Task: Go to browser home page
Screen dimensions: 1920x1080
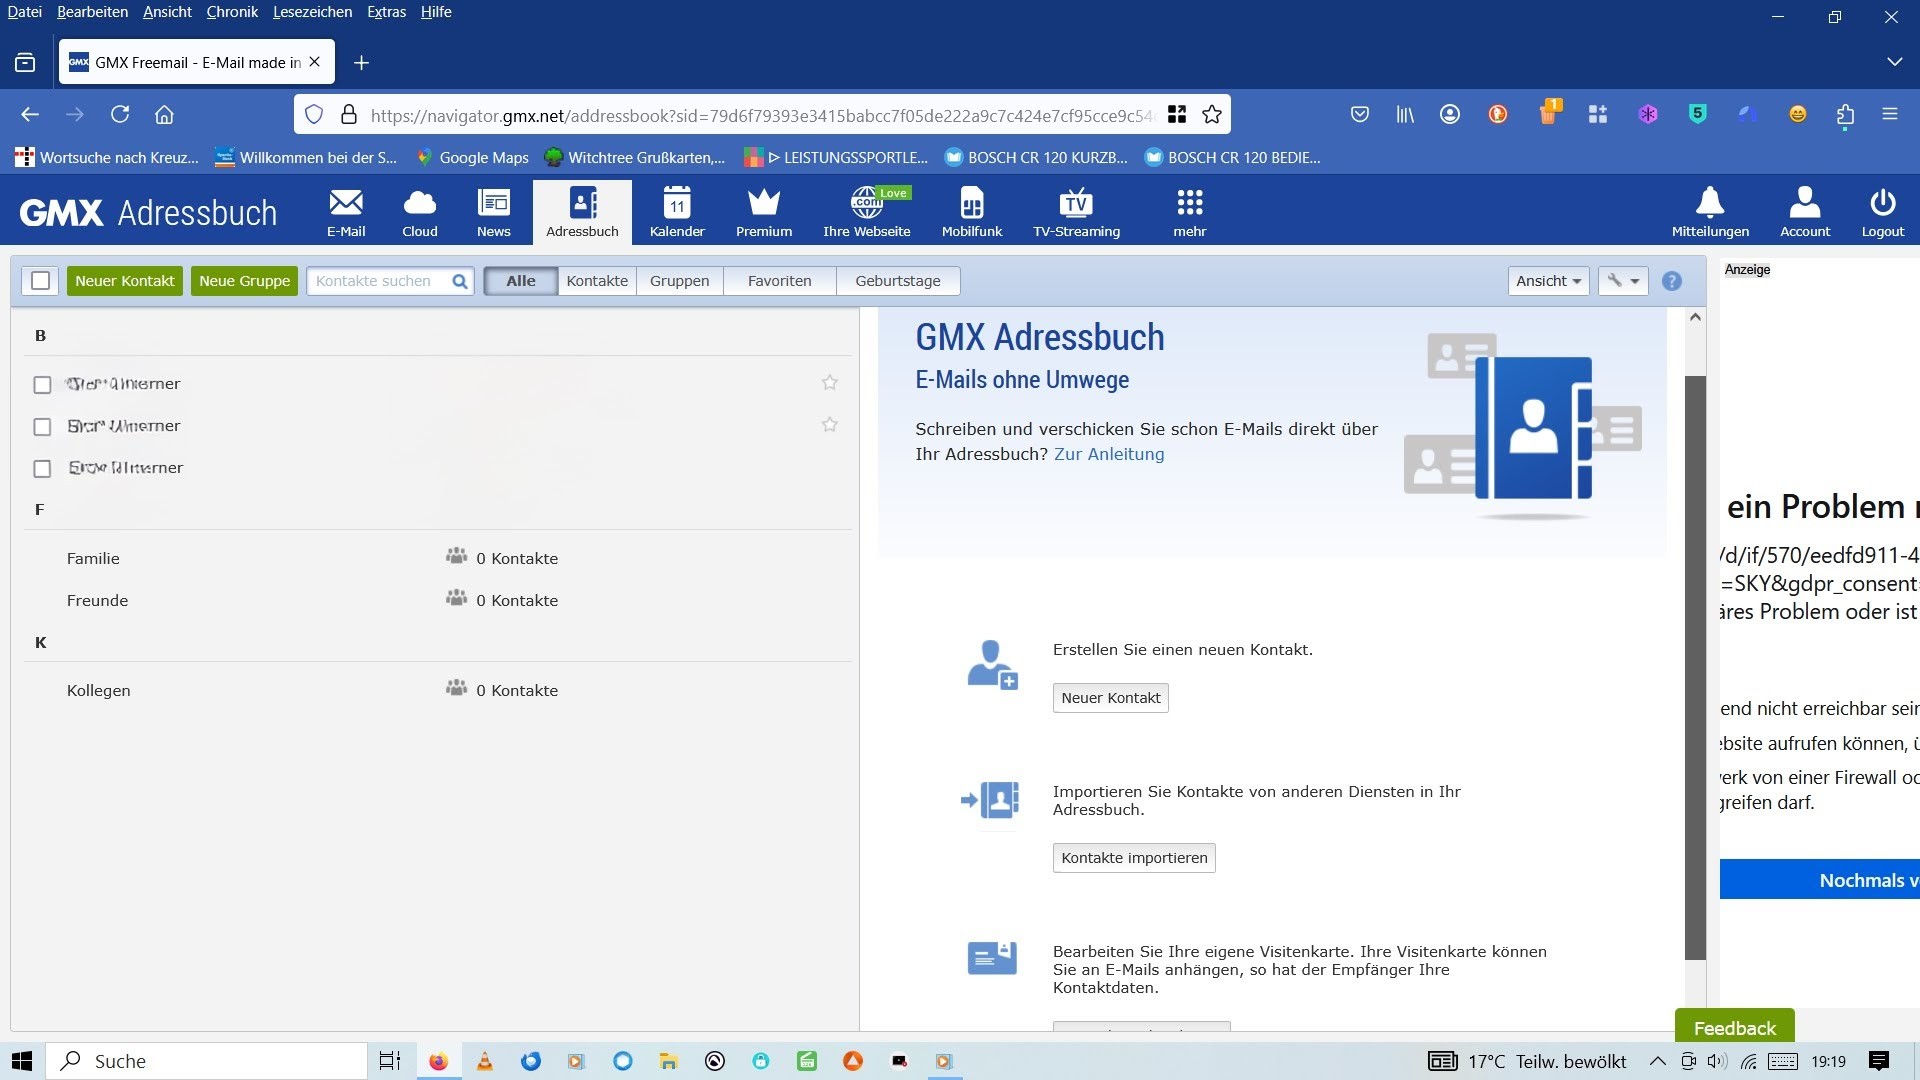Action: click(165, 115)
